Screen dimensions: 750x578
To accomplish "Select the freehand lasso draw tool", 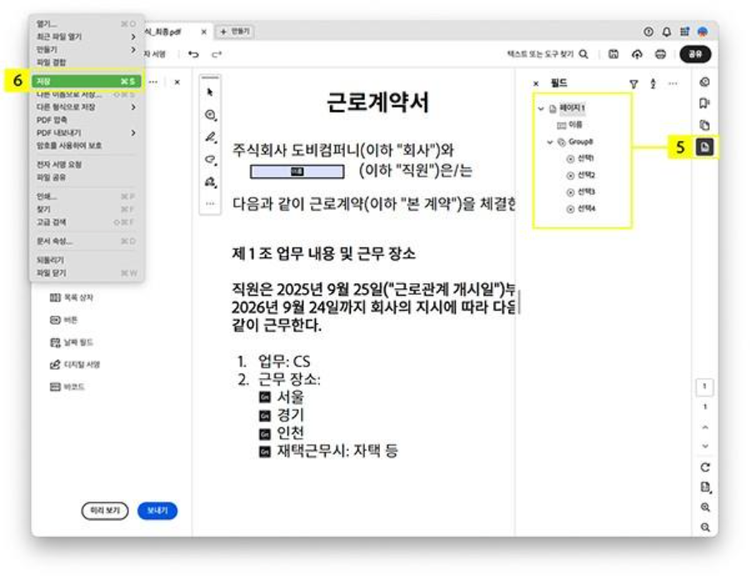I will 210,159.
